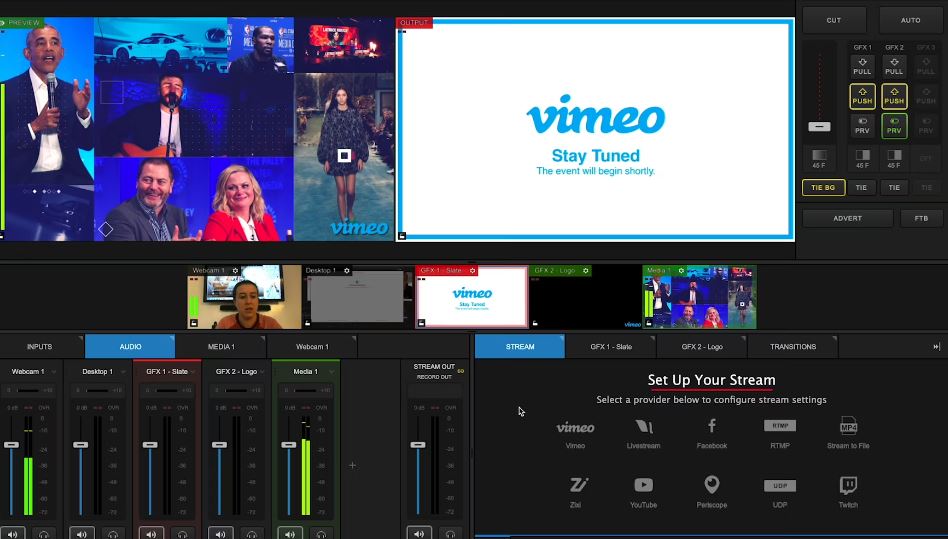Screen dimensions: 948x539
Task: Expand the Desktop 1 channel dropdown
Action: [121, 372]
